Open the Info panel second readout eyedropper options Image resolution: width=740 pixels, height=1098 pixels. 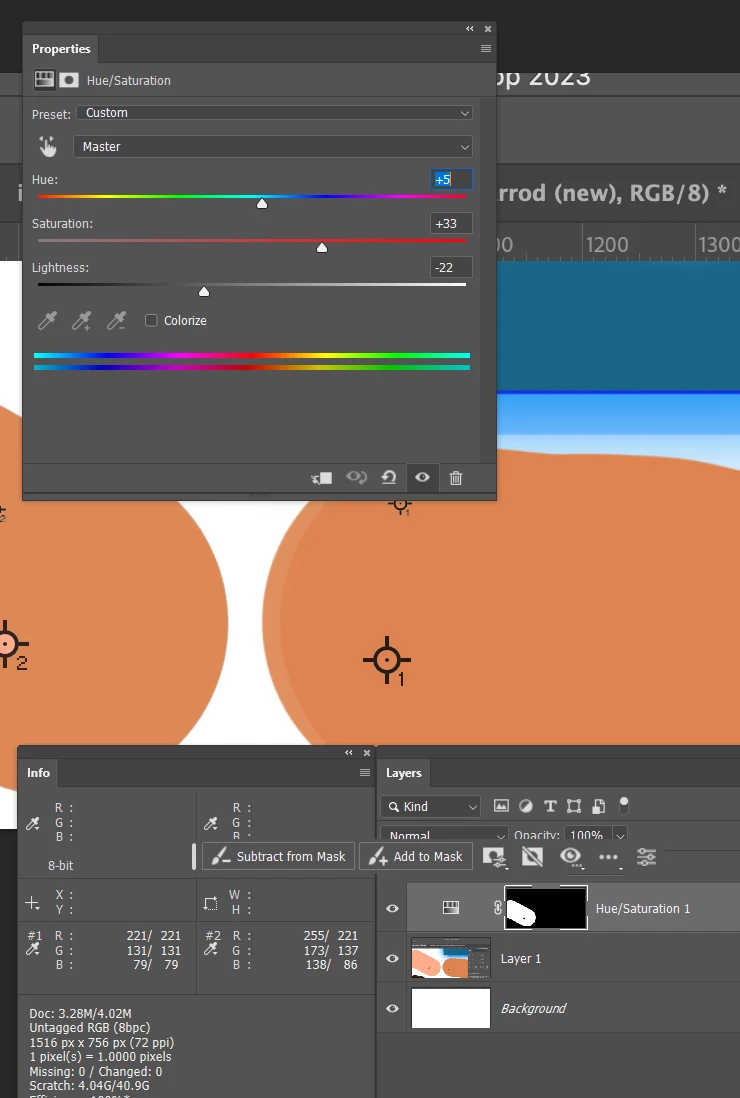click(211, 824)
